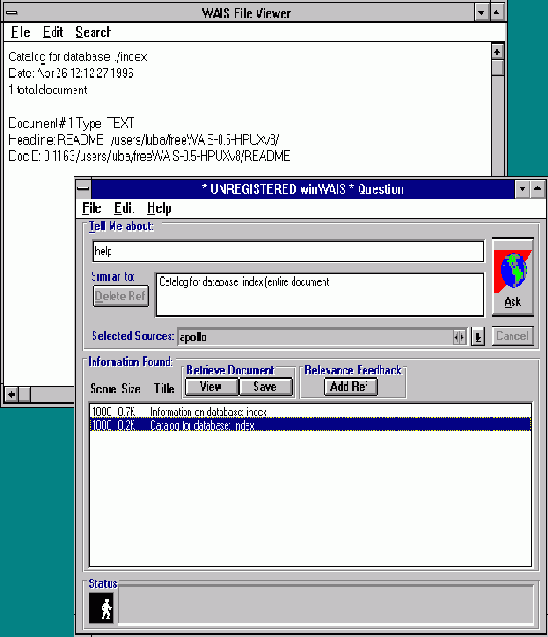The width and height of the screenshot is (548, 637).
Task: Open the winWAIS Question system menu box
Action: 83,188
